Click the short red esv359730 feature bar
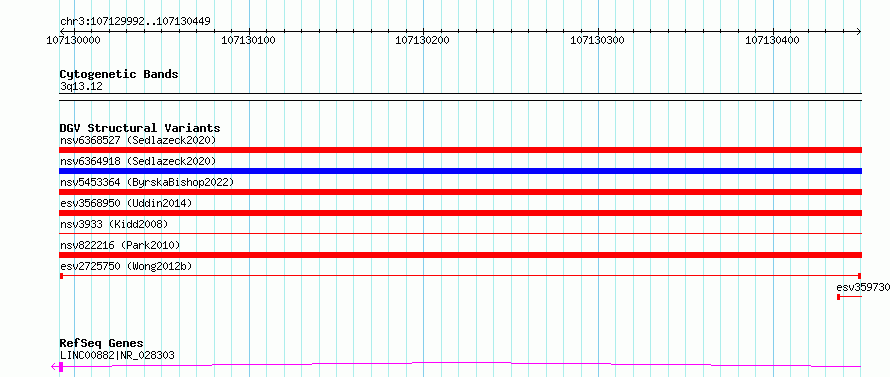The width and height of the screenshot is (890, 377). click(849, 297)
